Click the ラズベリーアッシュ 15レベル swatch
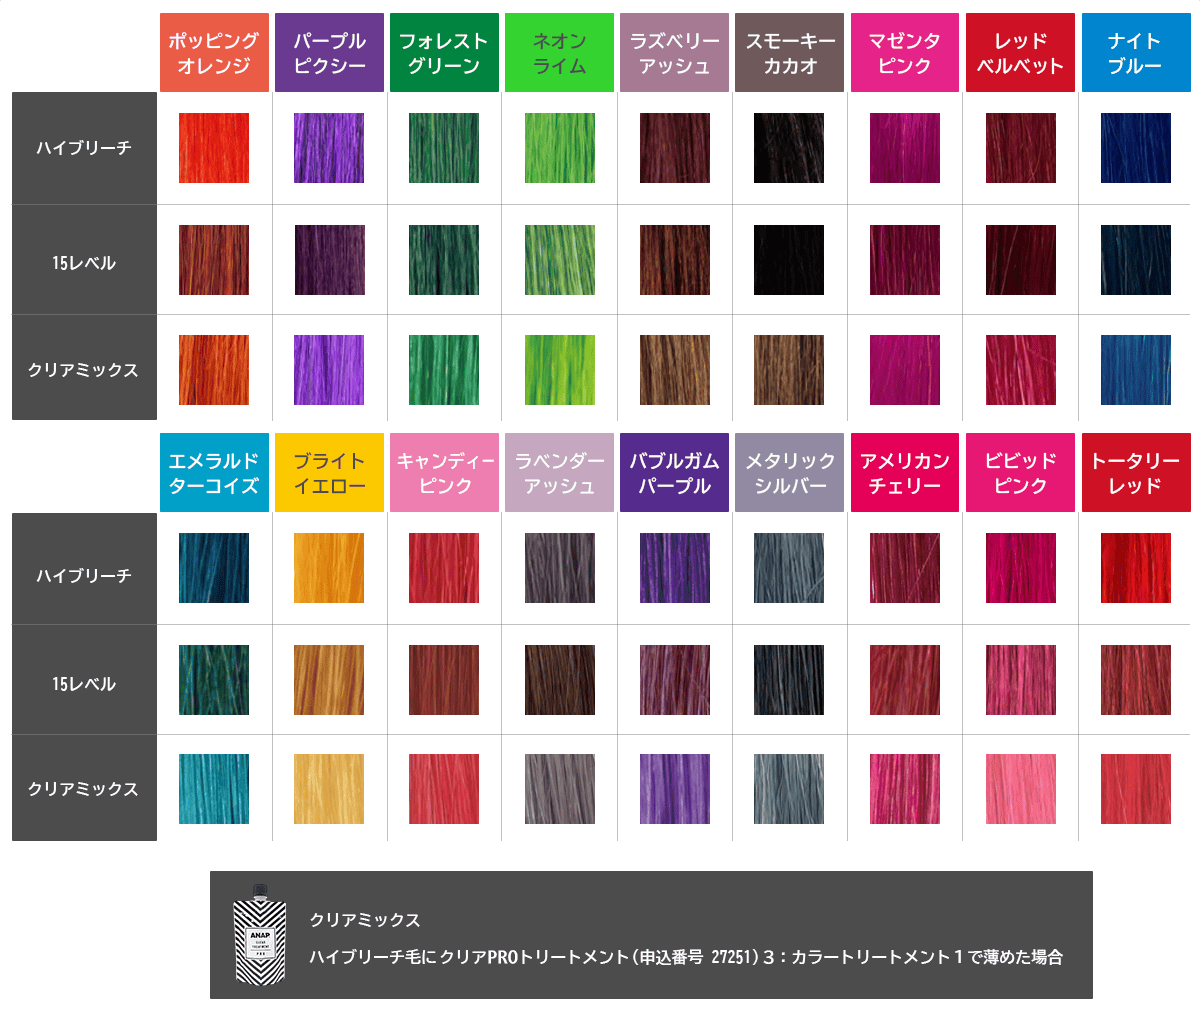 pos(674,258)
